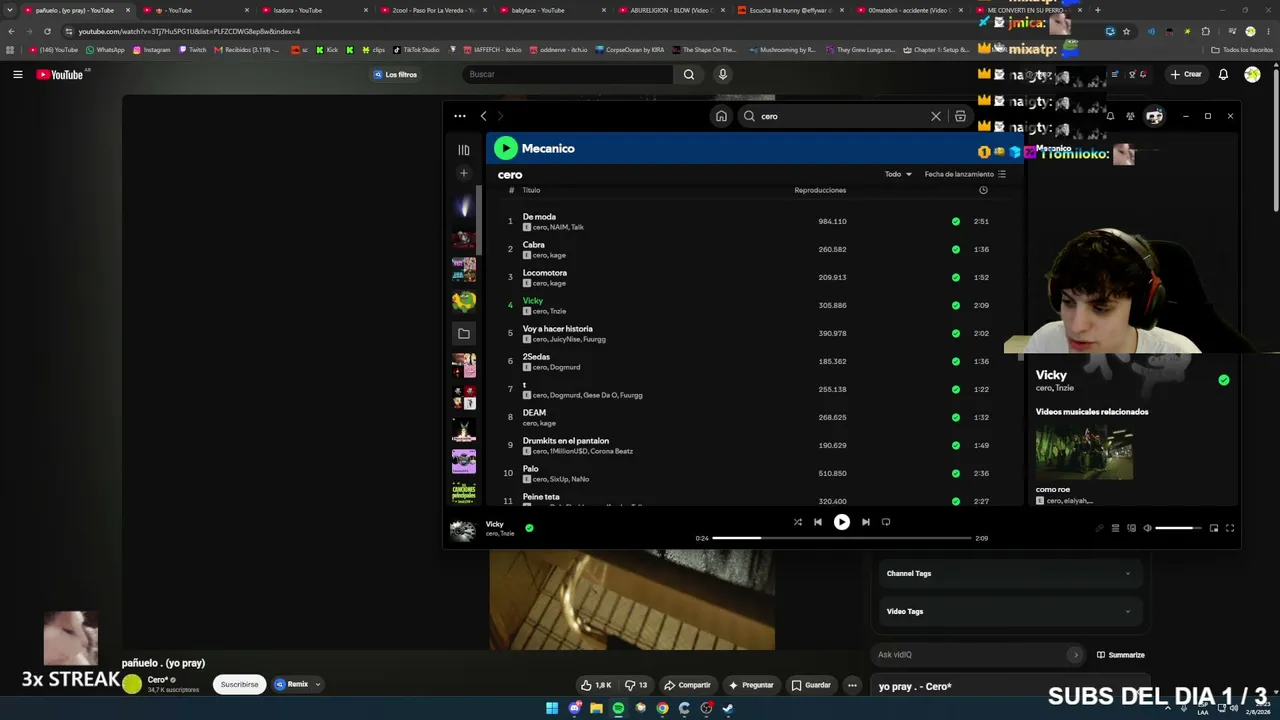Open Steam from the taskbar

pyautogui.click(x=728, y=708)
